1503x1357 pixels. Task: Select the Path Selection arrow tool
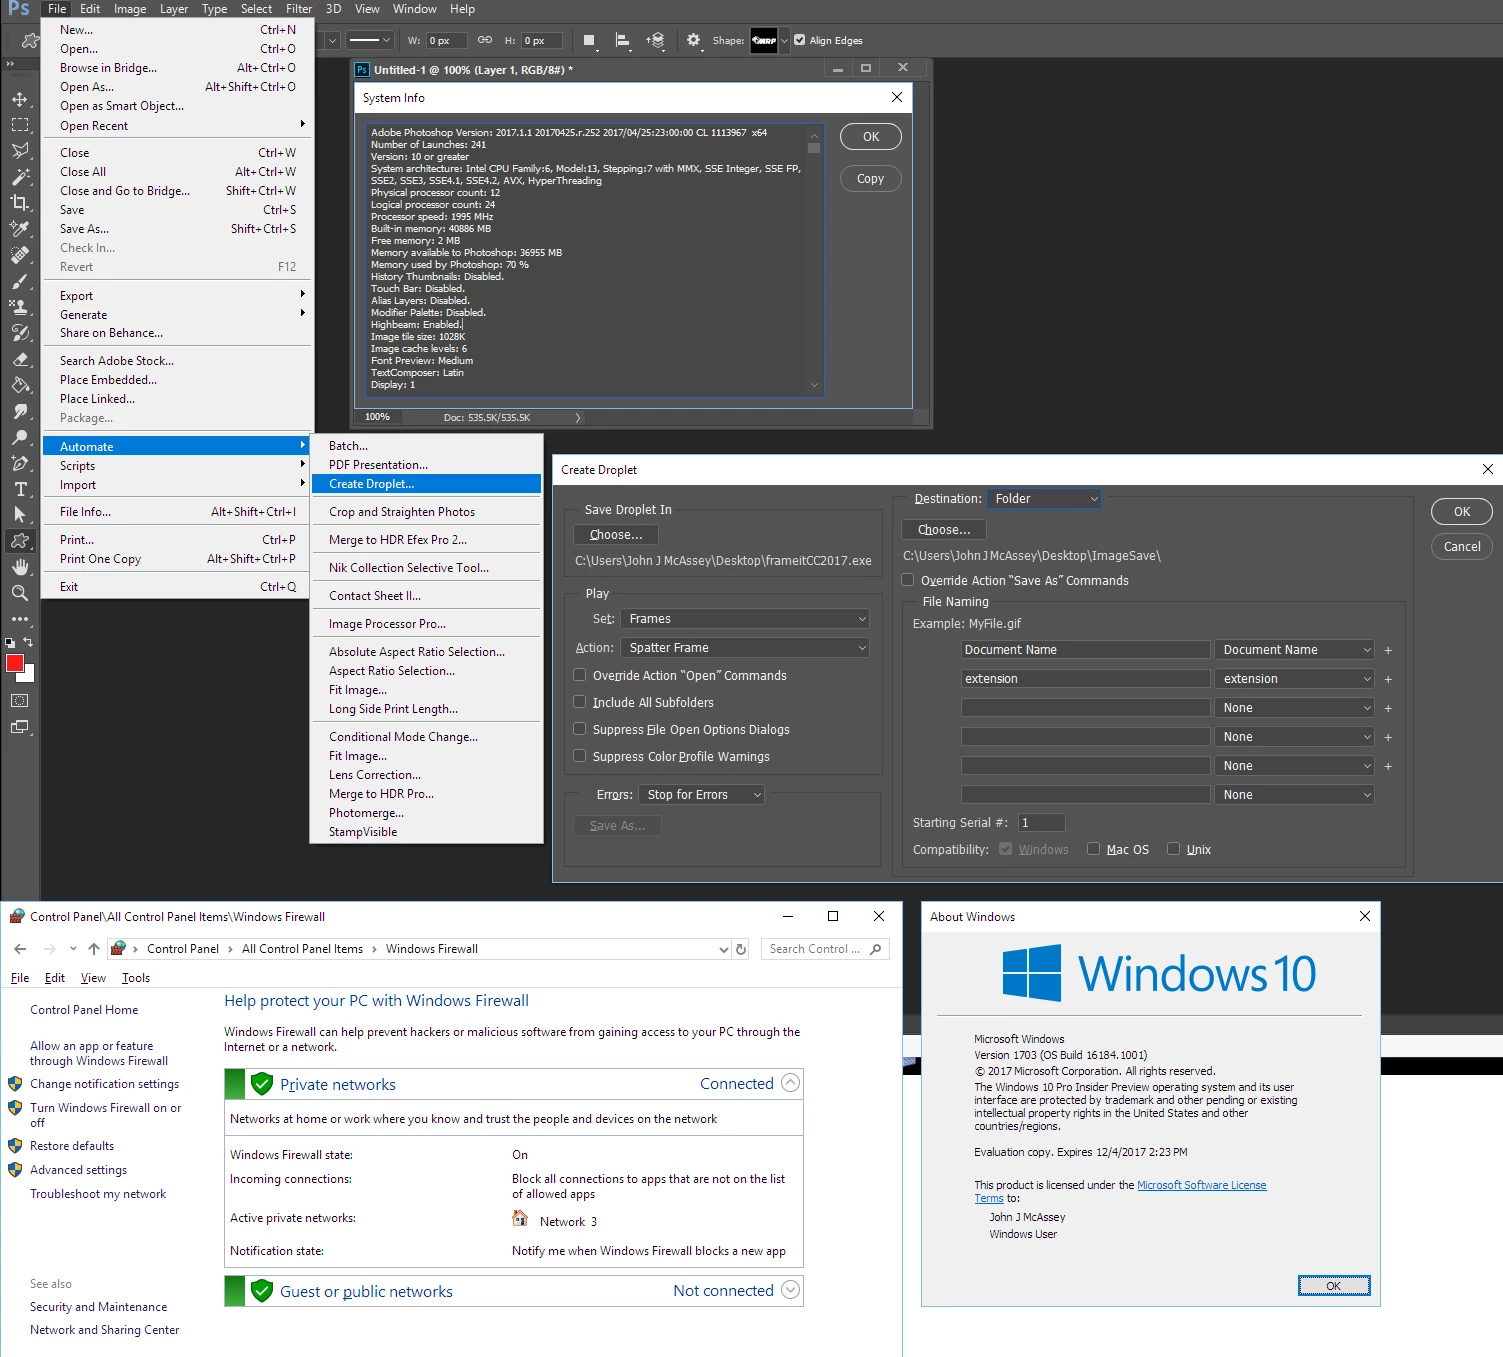(x=19, y=515)
